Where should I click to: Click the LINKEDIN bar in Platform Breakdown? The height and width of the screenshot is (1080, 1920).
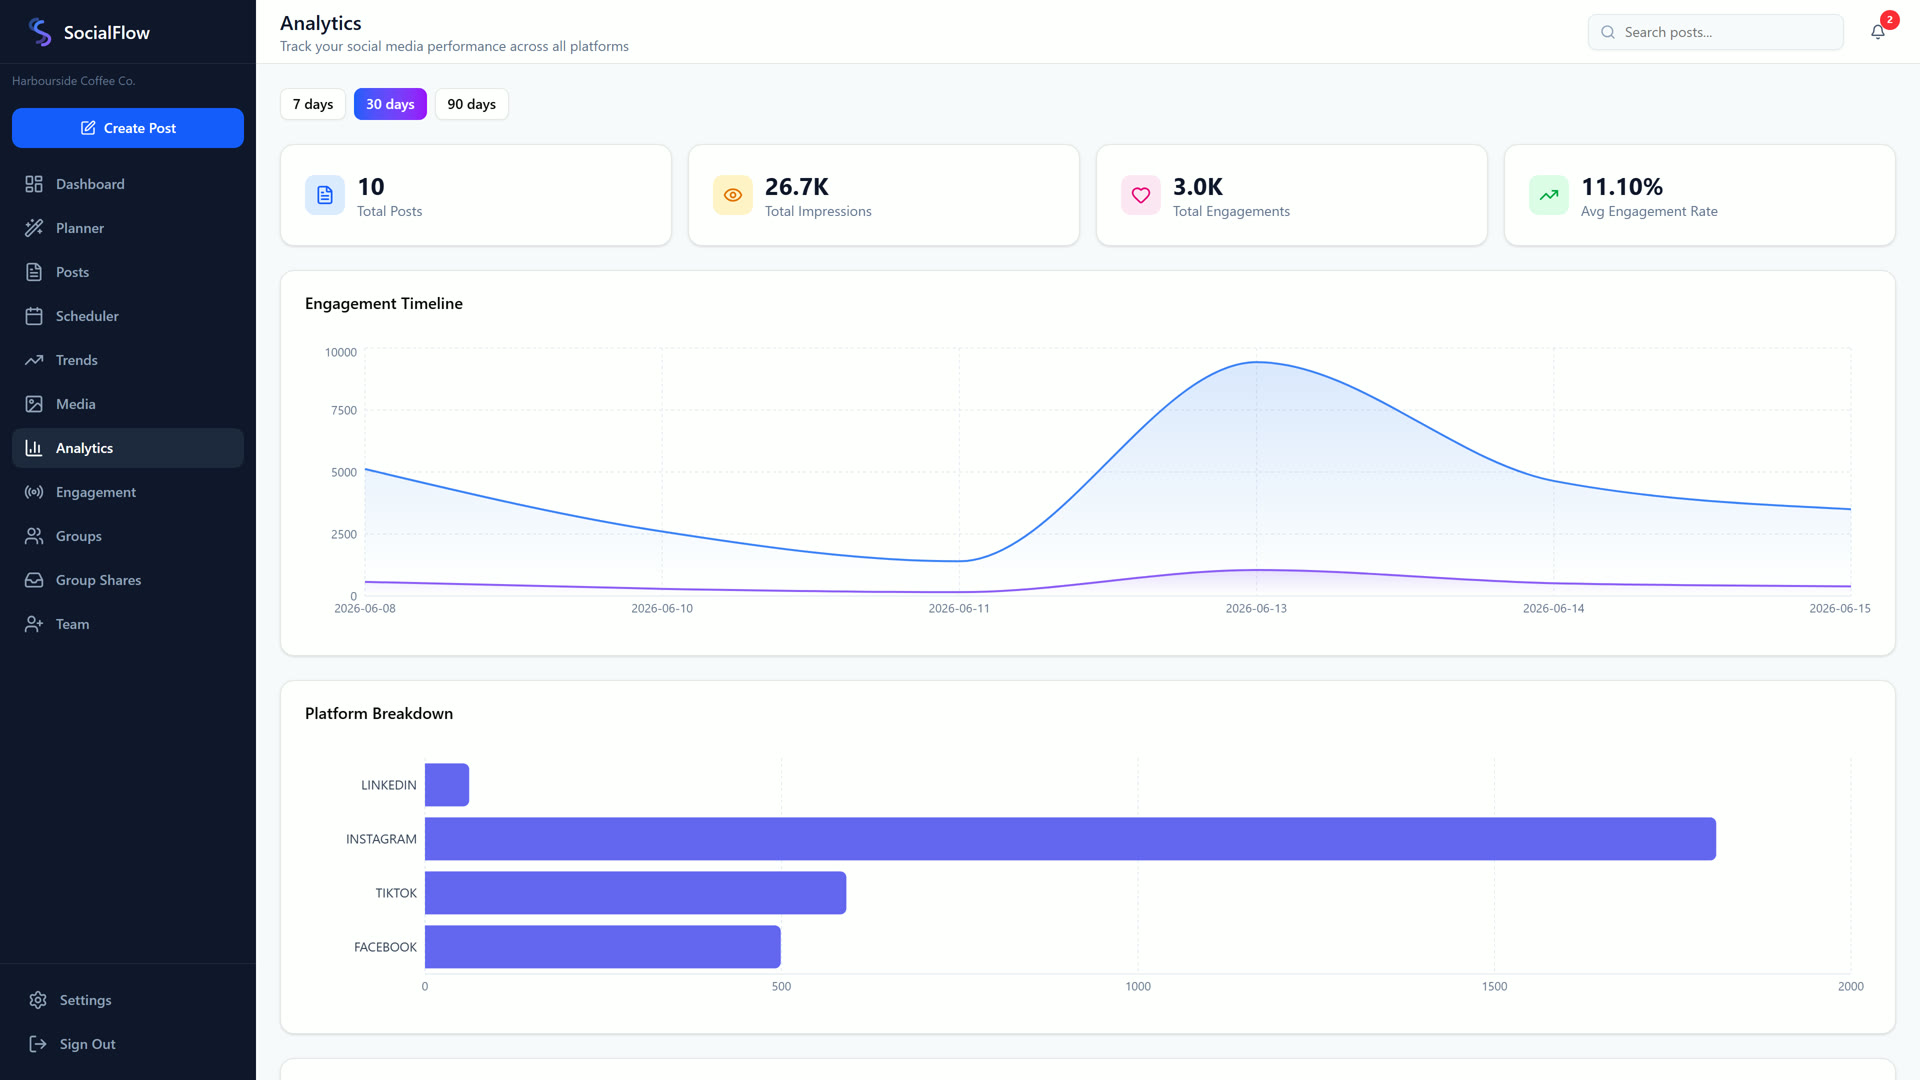(x=447, y=785)
